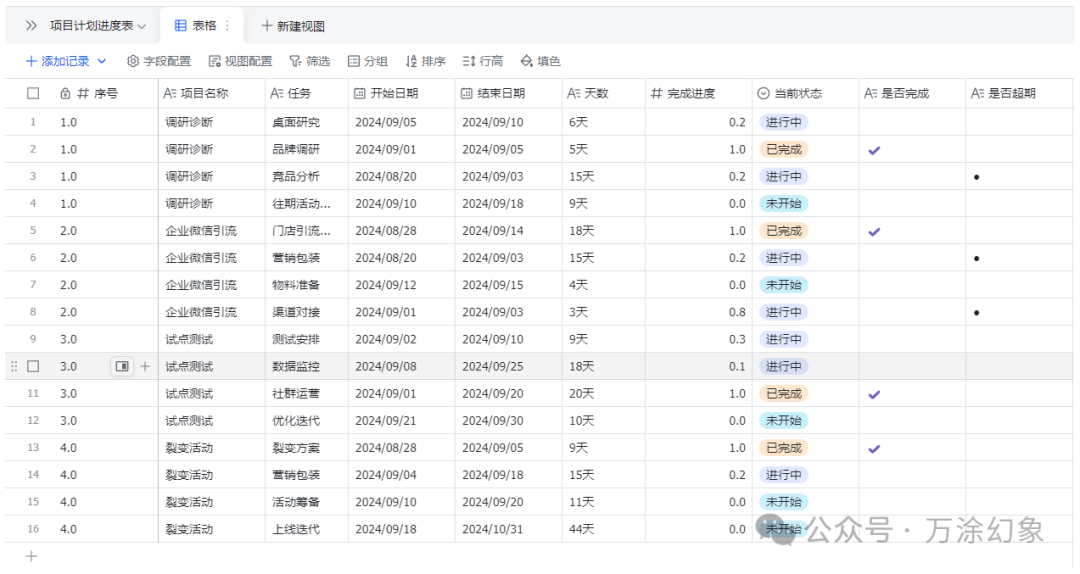The width and height of the screenshot is (1080, 574).
Task: Click checkmark in 品牌调研 row
Action: click(874, 150)
